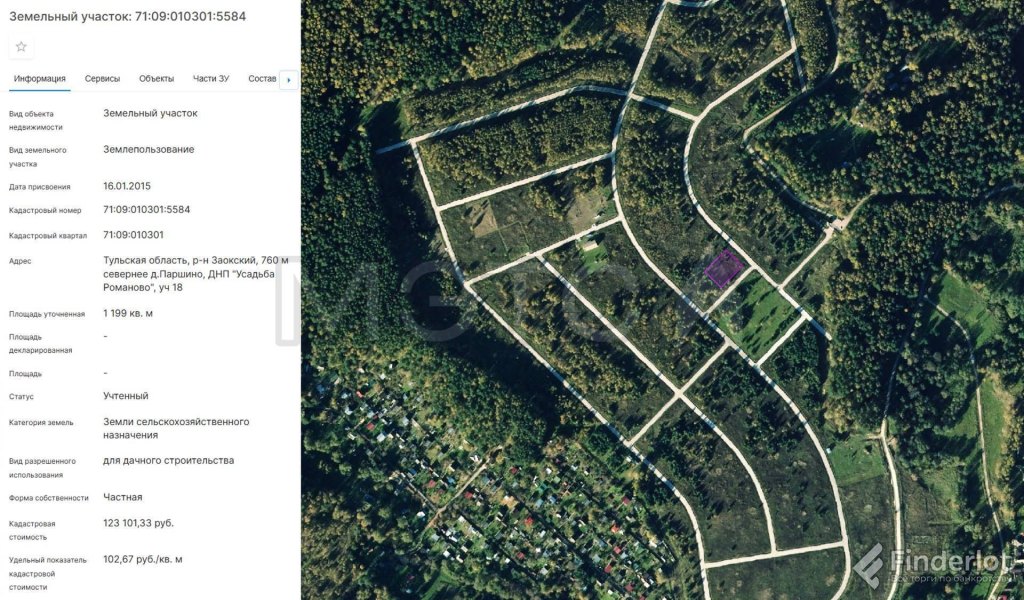Viewport: 1024px width, 600px height.
Task: Click the favorite star icon
Action: 21,47
